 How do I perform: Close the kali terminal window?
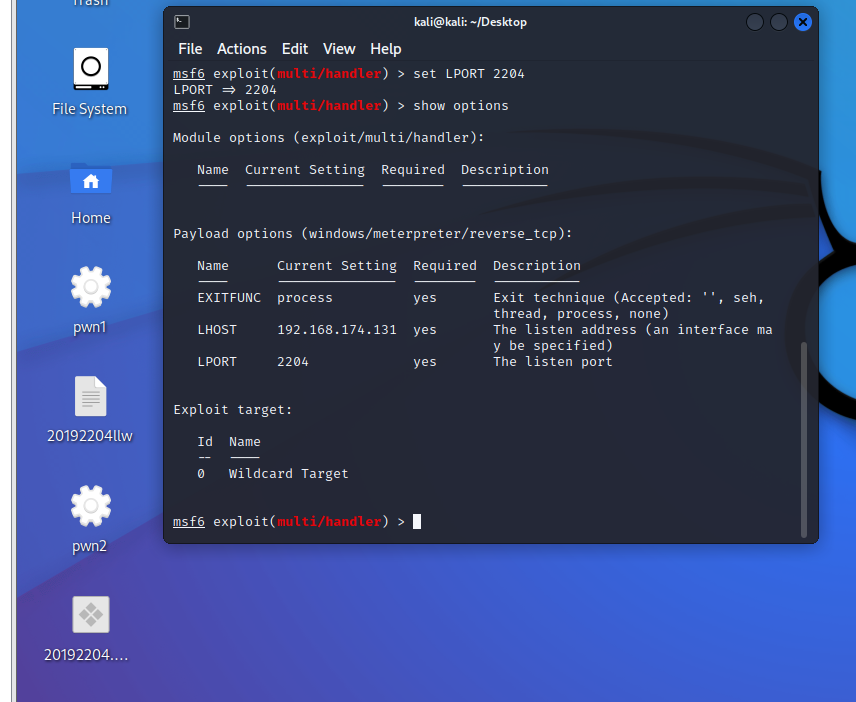802,22
